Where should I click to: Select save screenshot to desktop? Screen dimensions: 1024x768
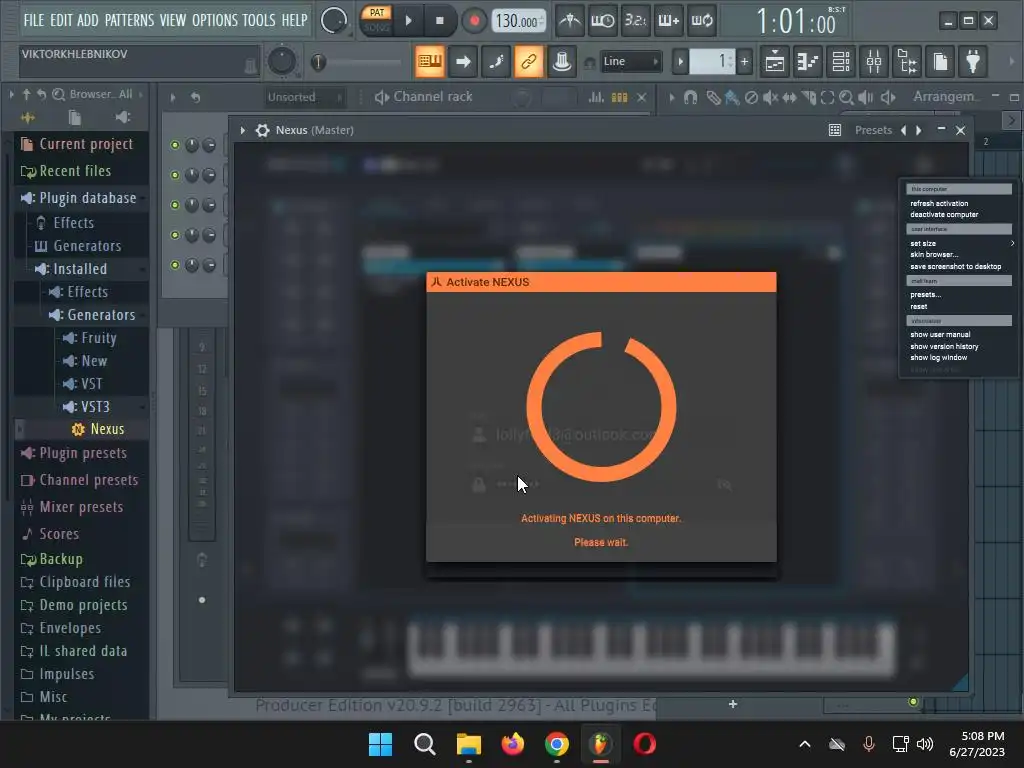[955, 266]
